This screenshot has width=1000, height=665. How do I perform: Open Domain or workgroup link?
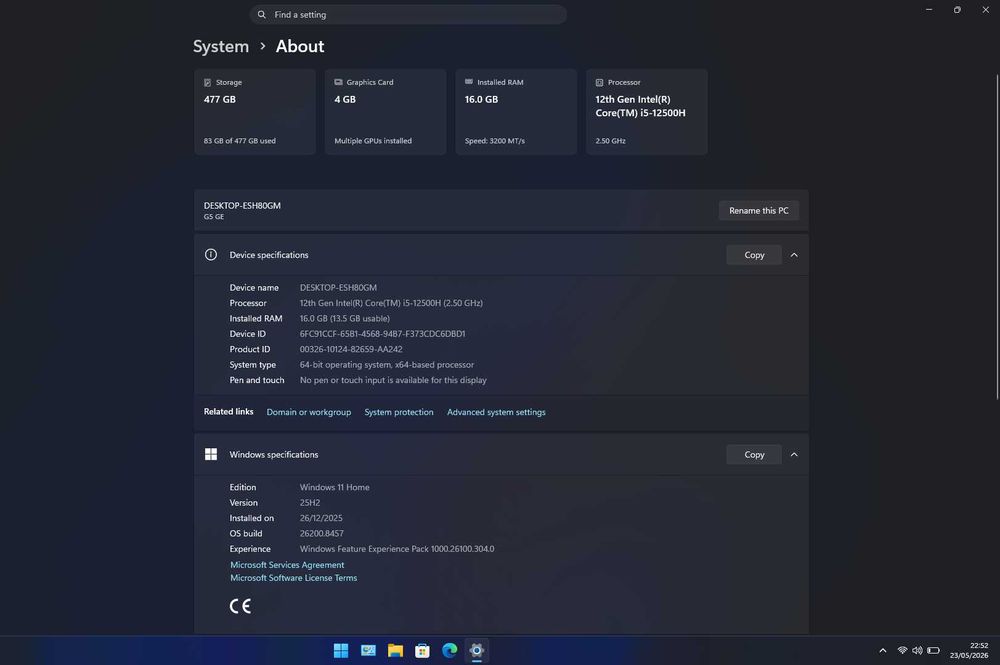tap(309, 412)
